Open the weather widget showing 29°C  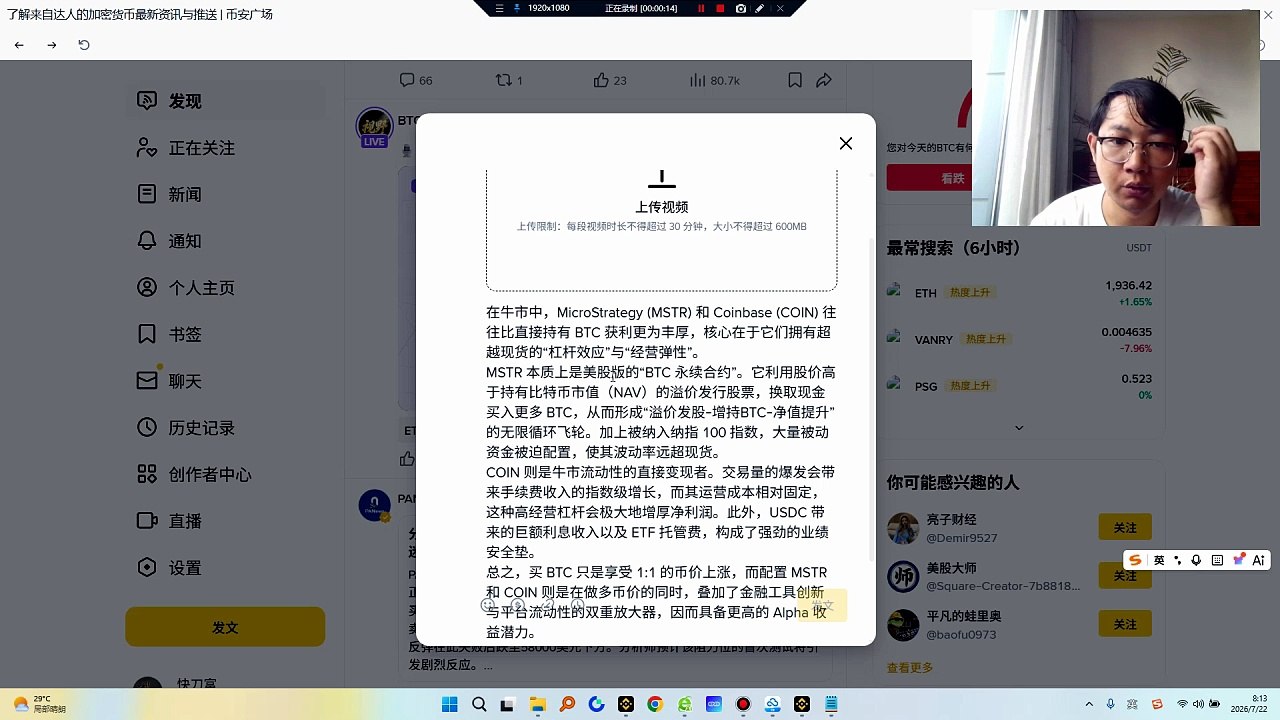click(40, 704)
